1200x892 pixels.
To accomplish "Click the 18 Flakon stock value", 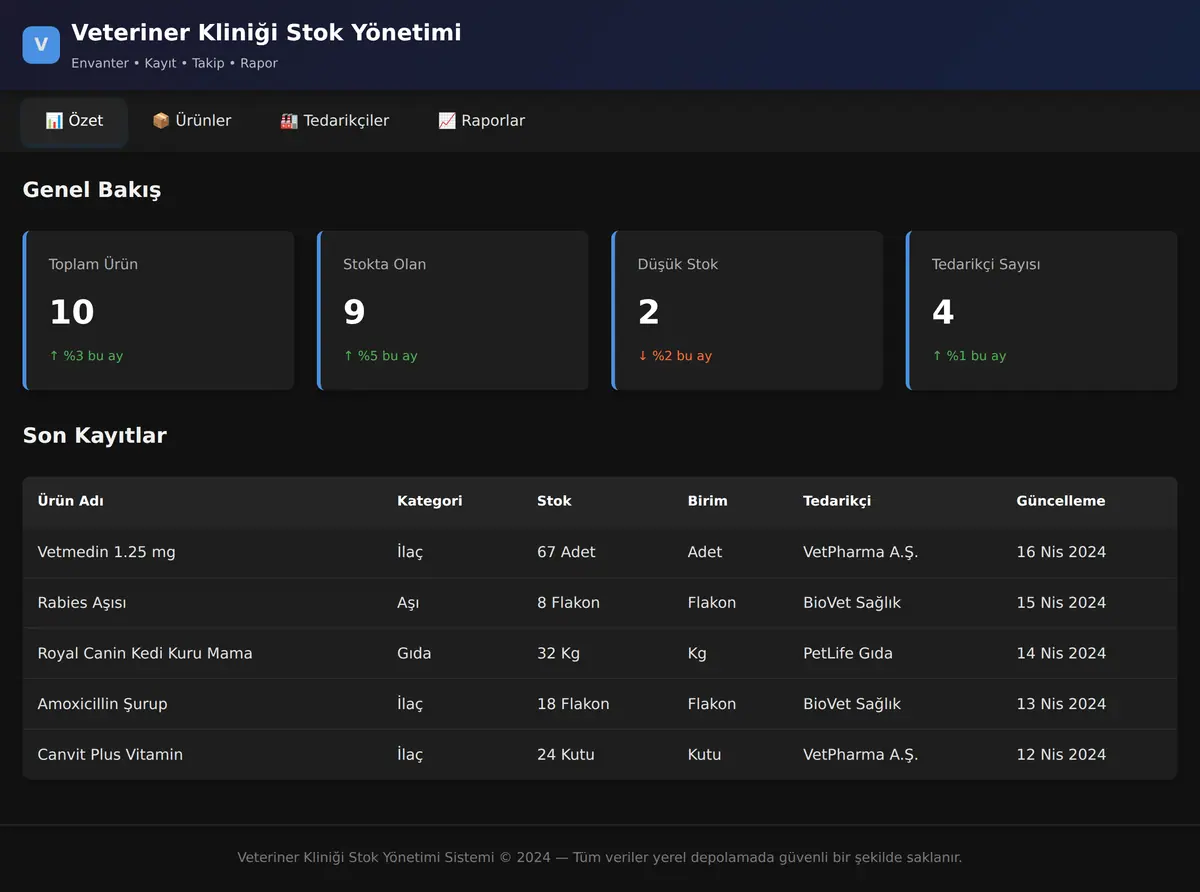I will pos(573,704).
